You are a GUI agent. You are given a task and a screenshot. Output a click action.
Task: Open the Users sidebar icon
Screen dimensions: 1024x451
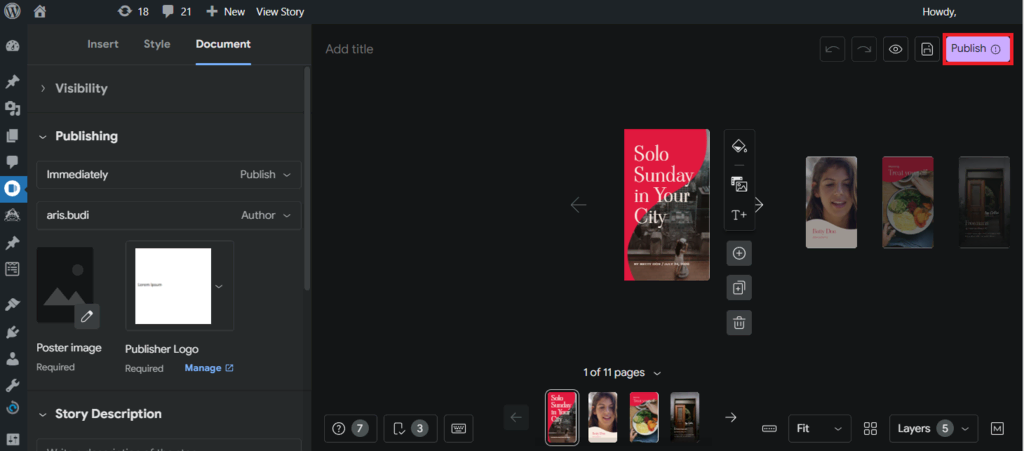(x=12, y=358)
